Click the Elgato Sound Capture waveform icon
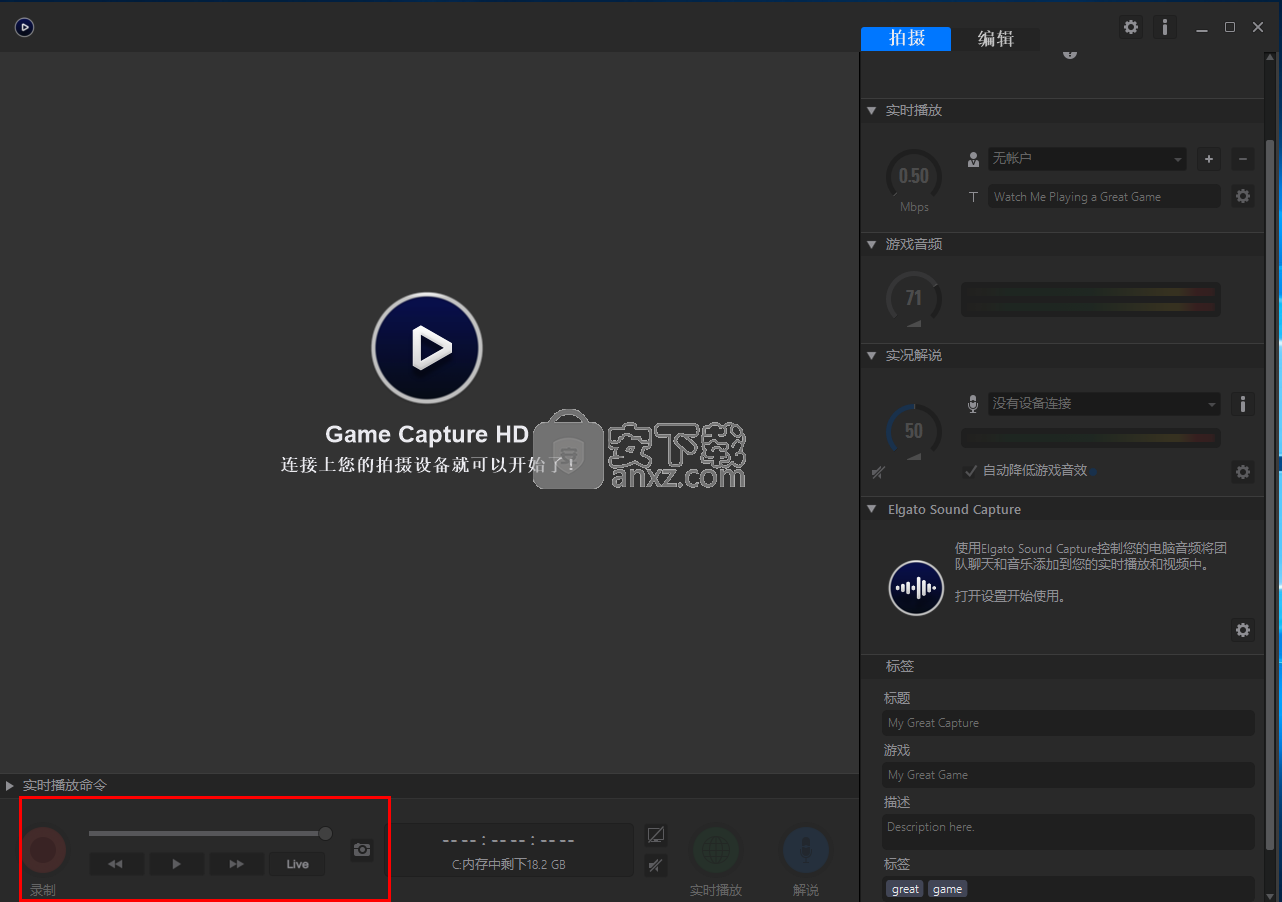 click(916, 587)
